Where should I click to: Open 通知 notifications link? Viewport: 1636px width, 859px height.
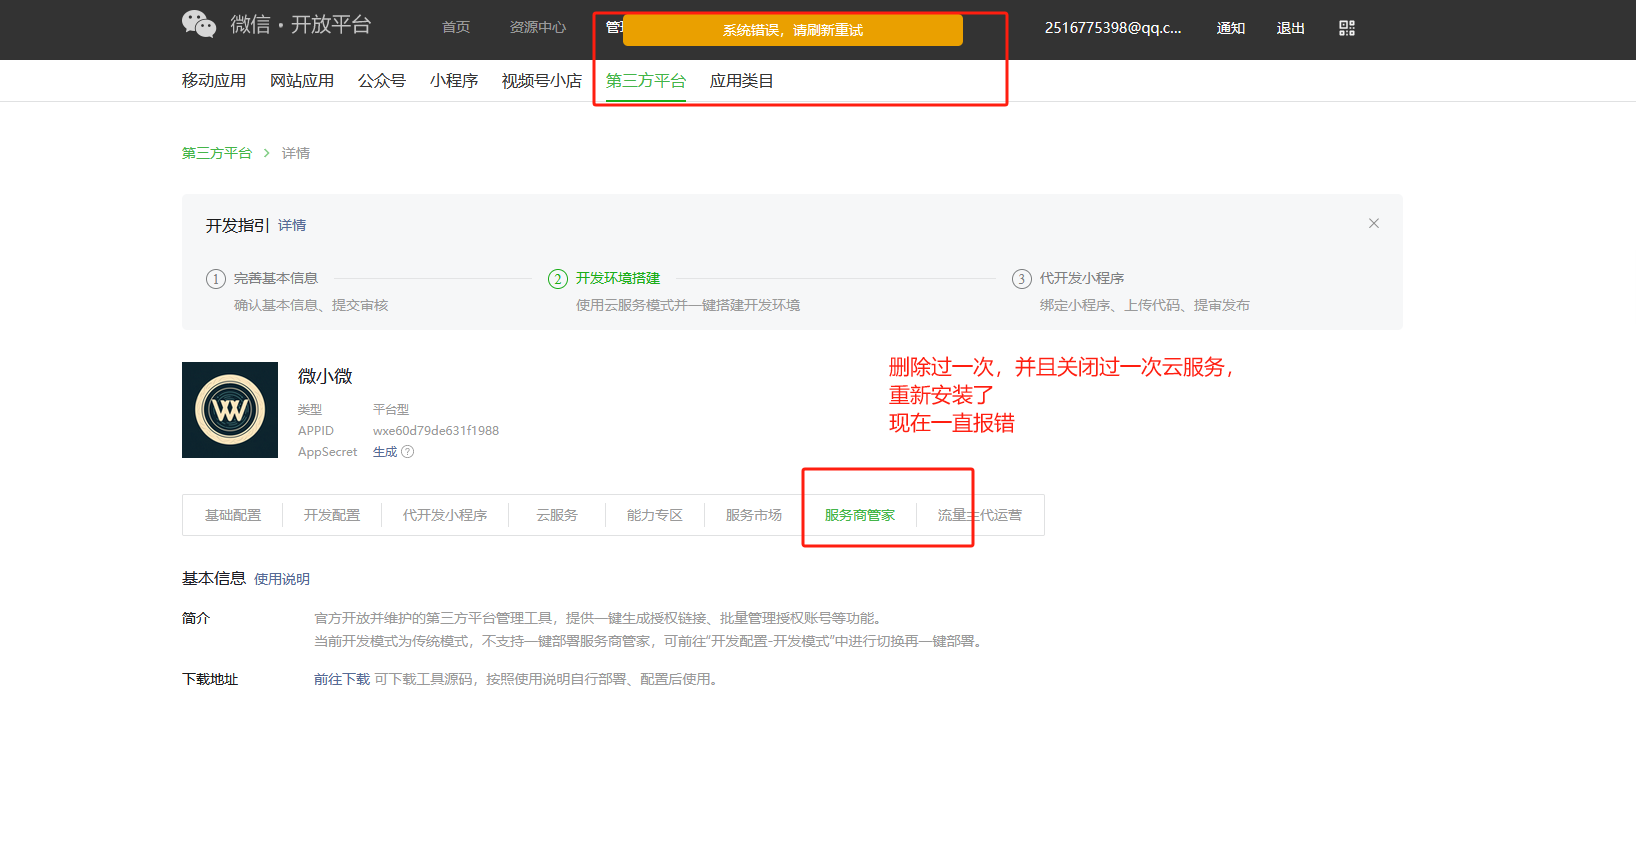point(1231,28)
